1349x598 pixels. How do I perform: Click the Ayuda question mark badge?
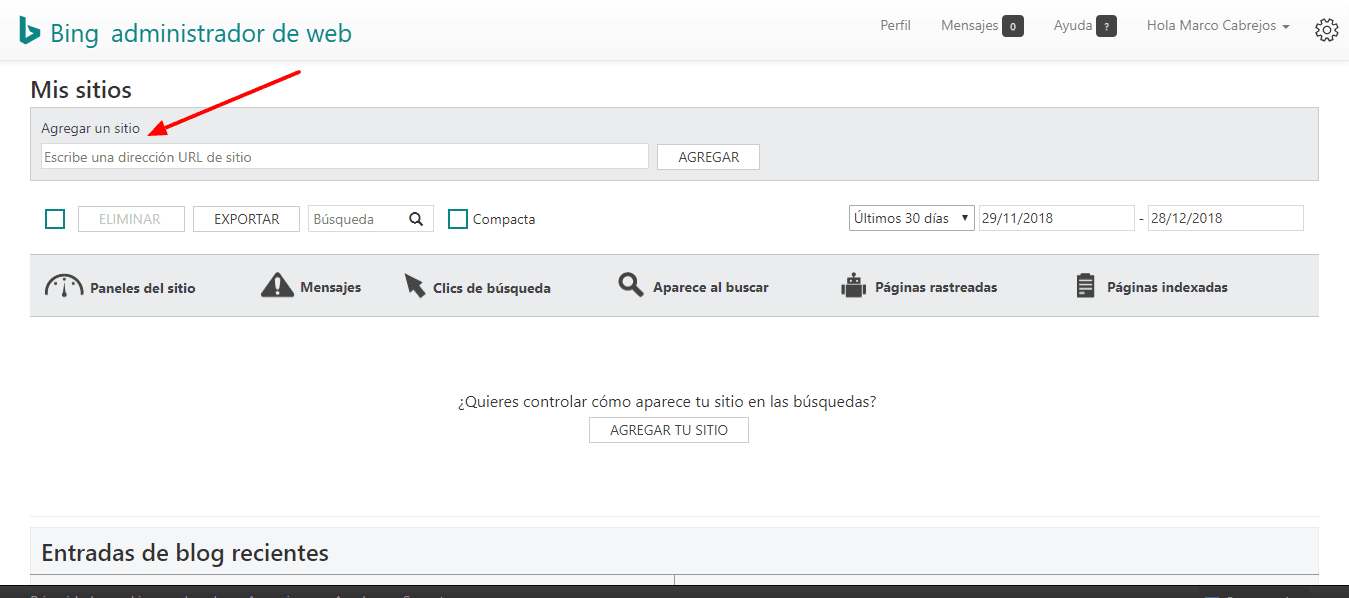click(x=1106, y=27)
